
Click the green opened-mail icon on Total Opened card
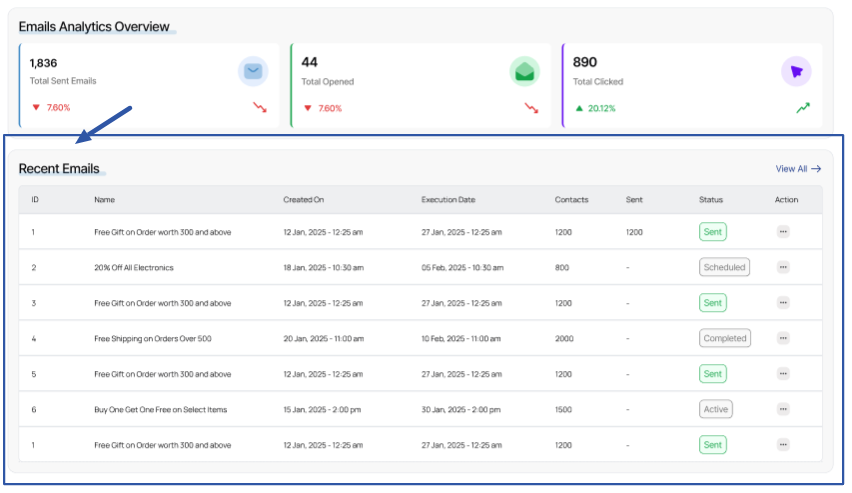click(524, 71)
